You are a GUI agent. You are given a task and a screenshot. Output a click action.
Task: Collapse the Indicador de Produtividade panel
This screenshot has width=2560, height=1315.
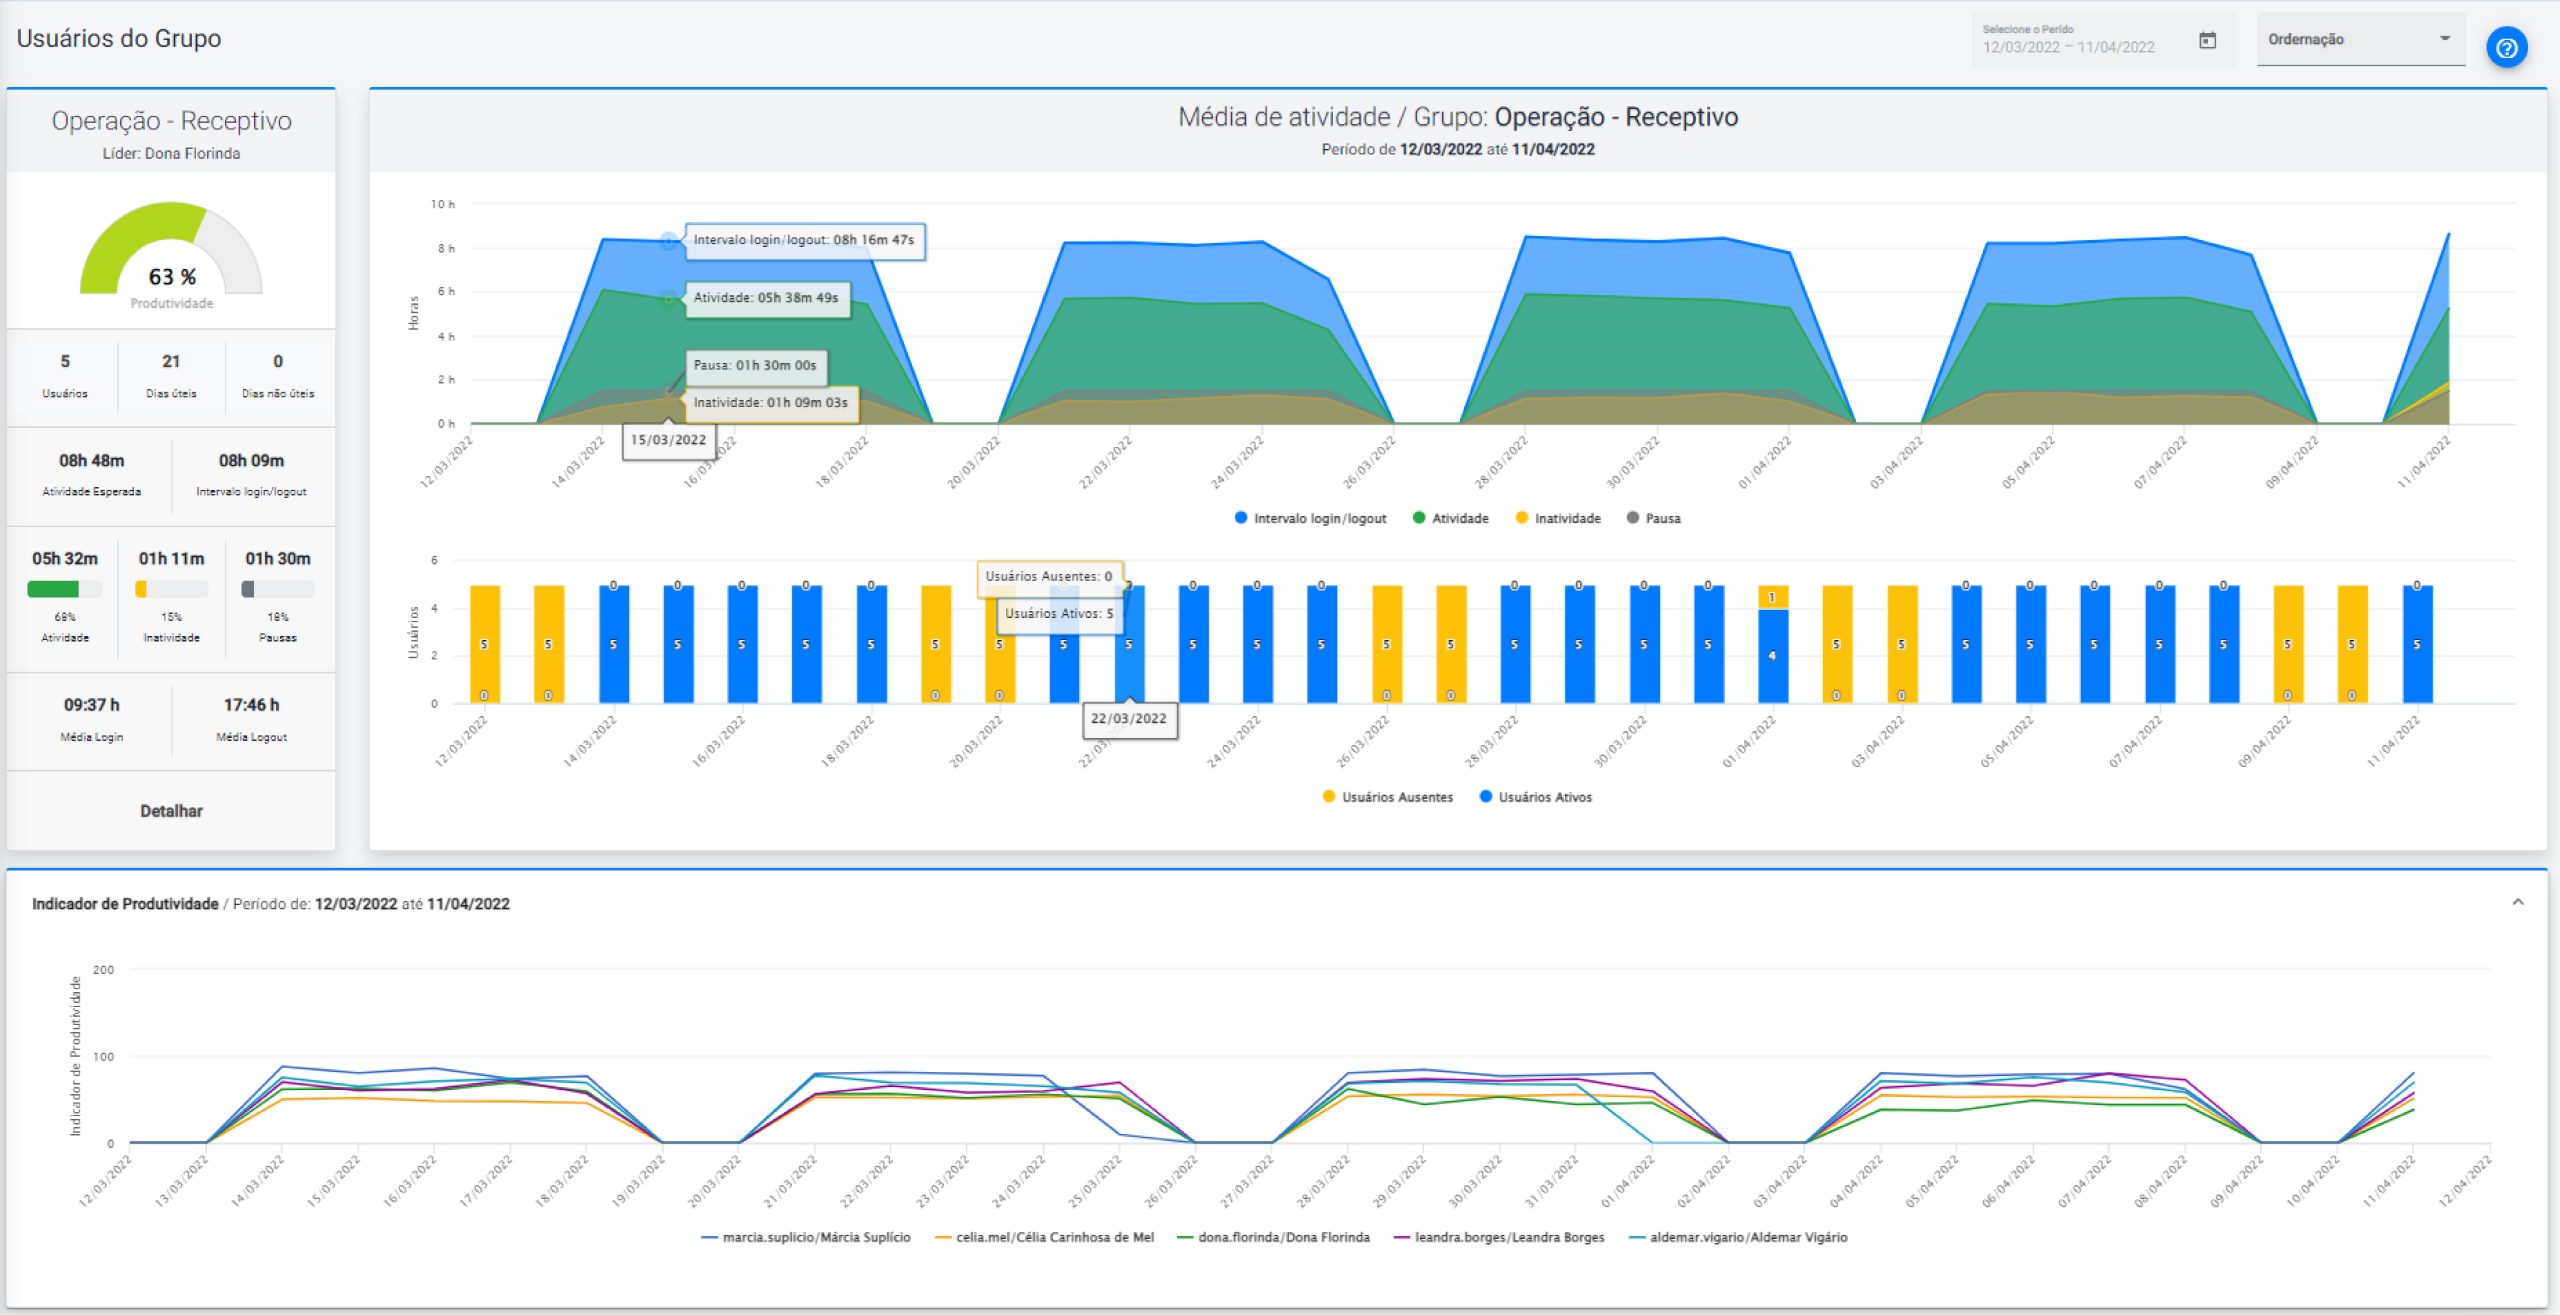click(x=2518, y=902)
